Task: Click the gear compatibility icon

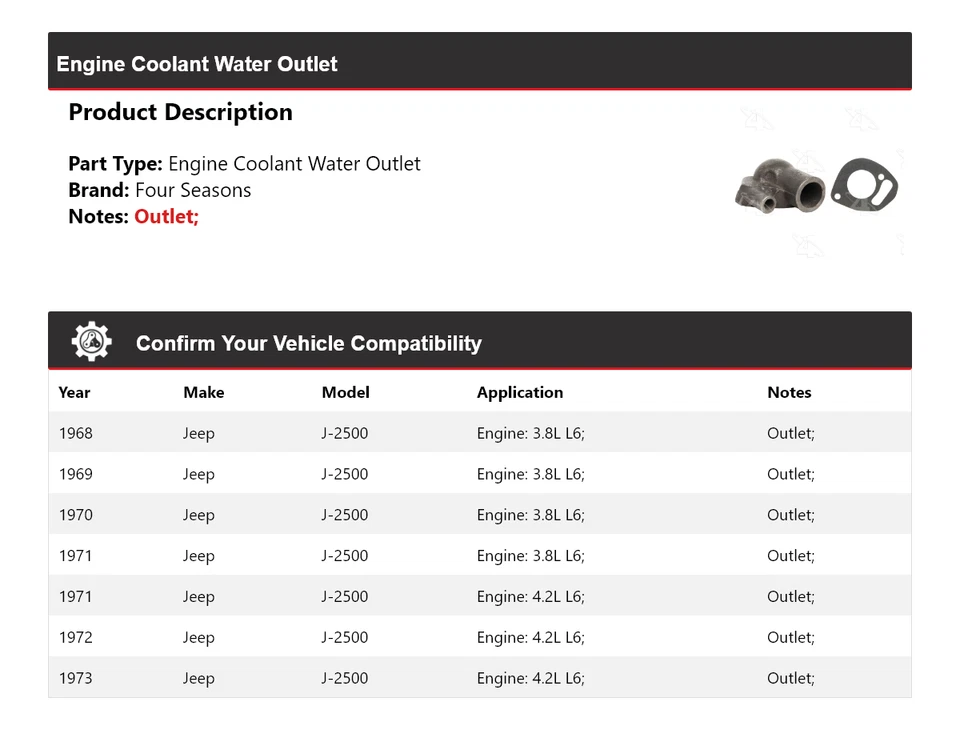Action: [x=91, y=342]
